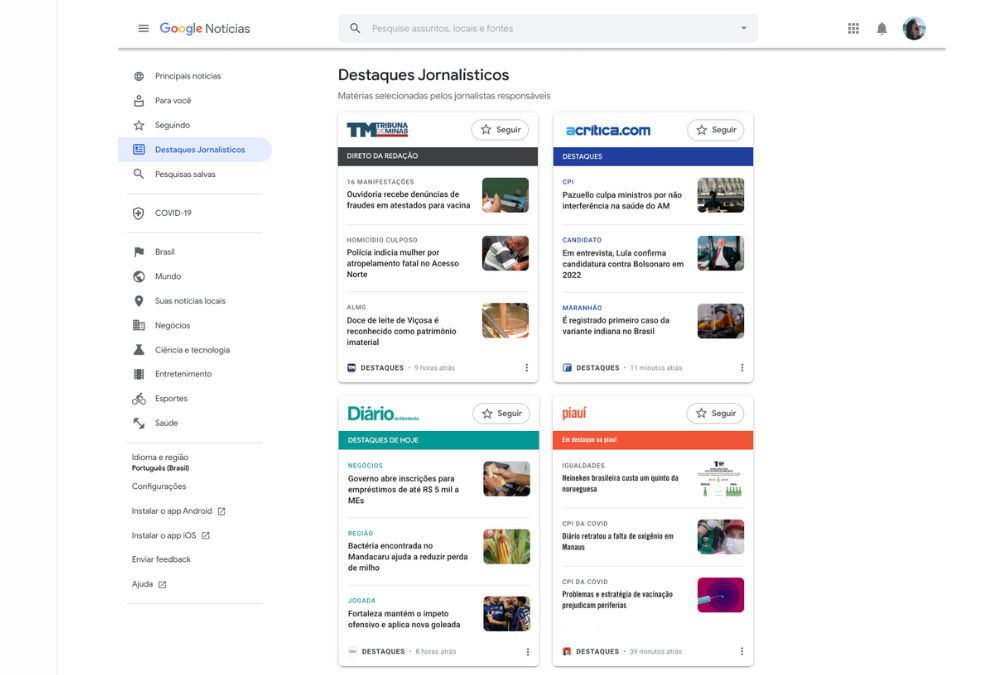Viewport: 990px width, 675px height.
Task: Open more options for Diário do Nordeste card
Action: click(x=528, y=652)
